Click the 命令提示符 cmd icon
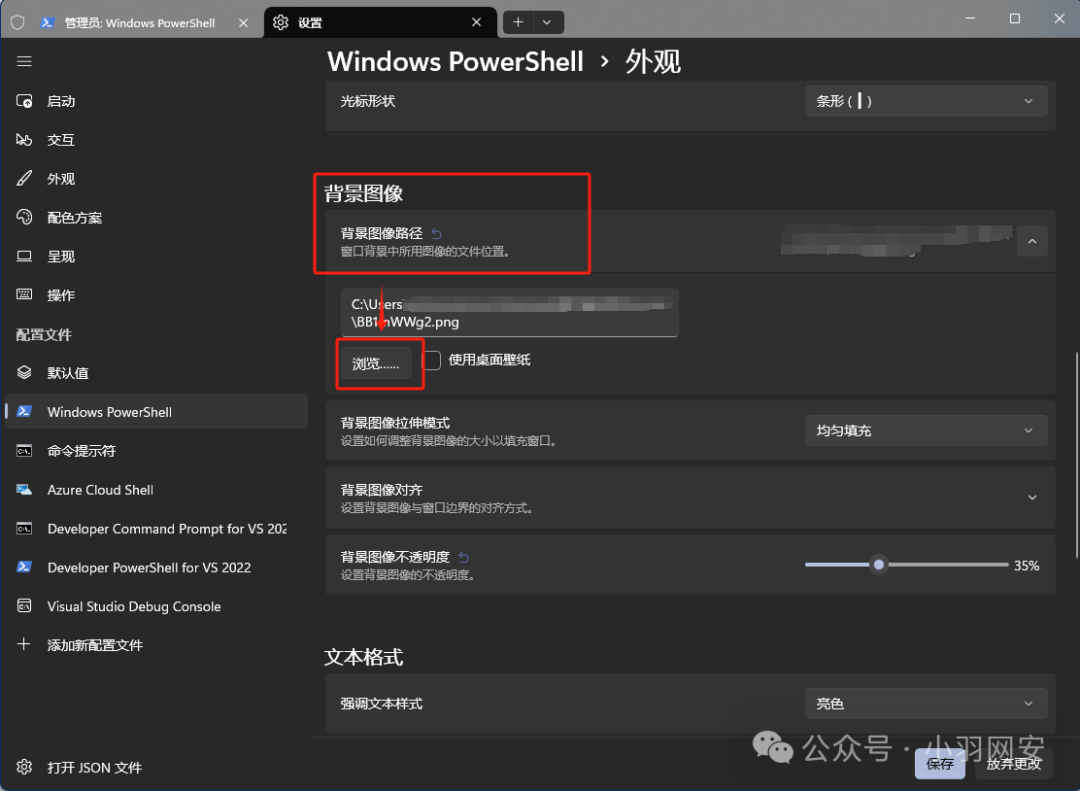Screen dimensions: 1080x791 click(x=24, y=451)
